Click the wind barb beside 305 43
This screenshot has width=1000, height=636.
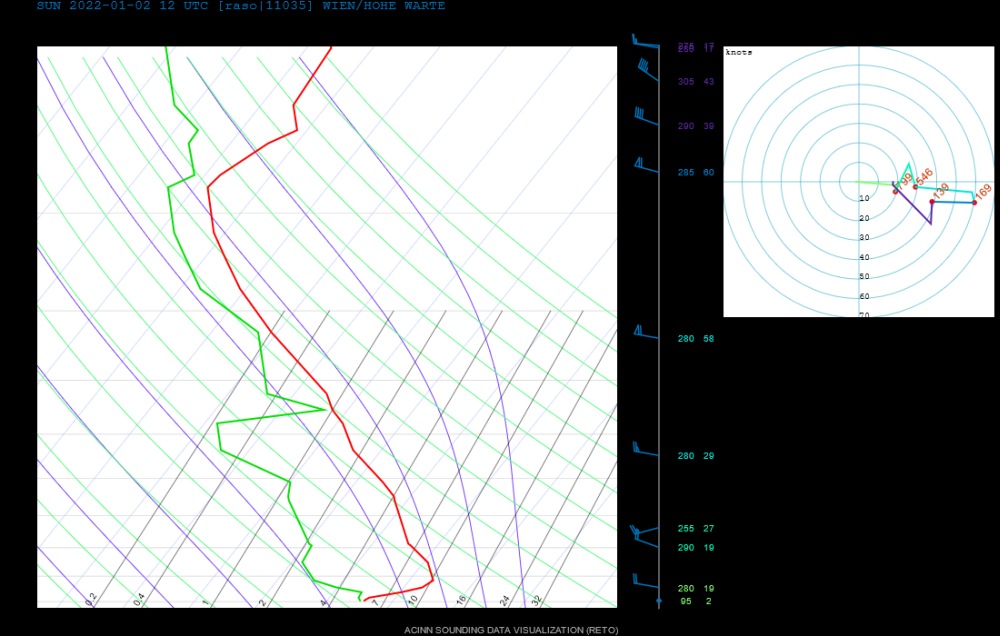click(645, 71)
